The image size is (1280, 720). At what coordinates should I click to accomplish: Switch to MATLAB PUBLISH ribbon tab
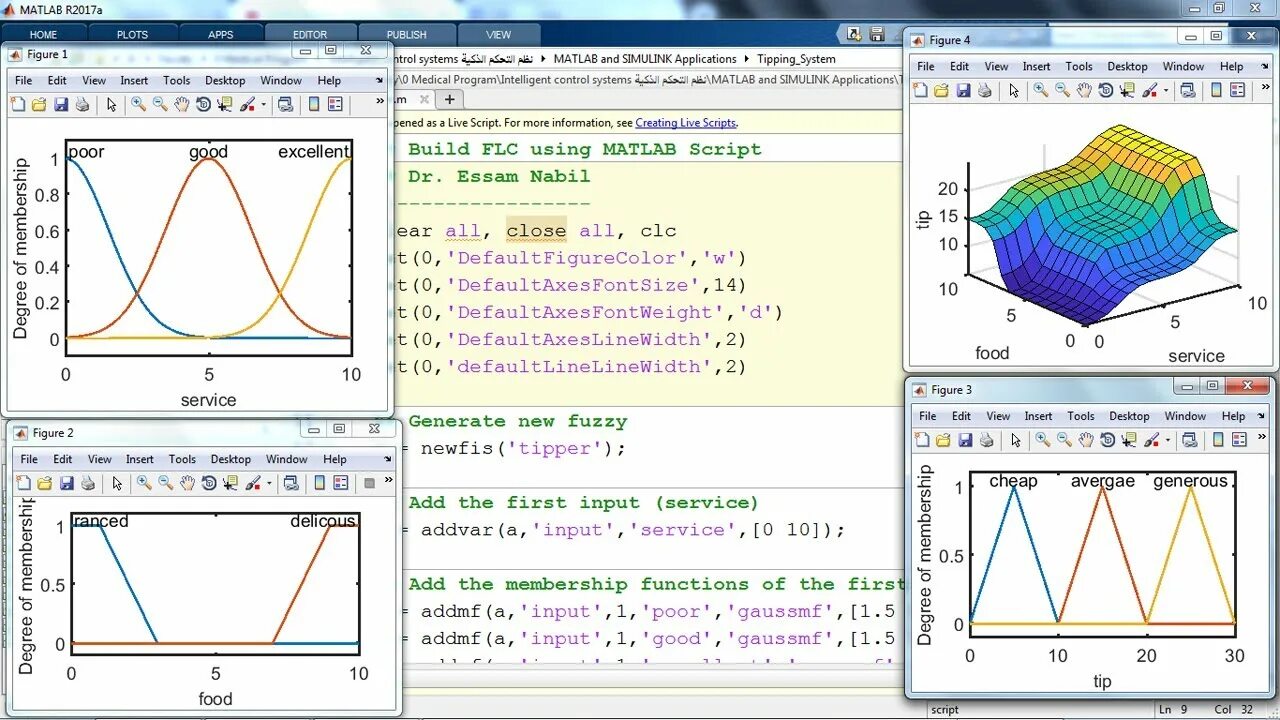[406, 34]
